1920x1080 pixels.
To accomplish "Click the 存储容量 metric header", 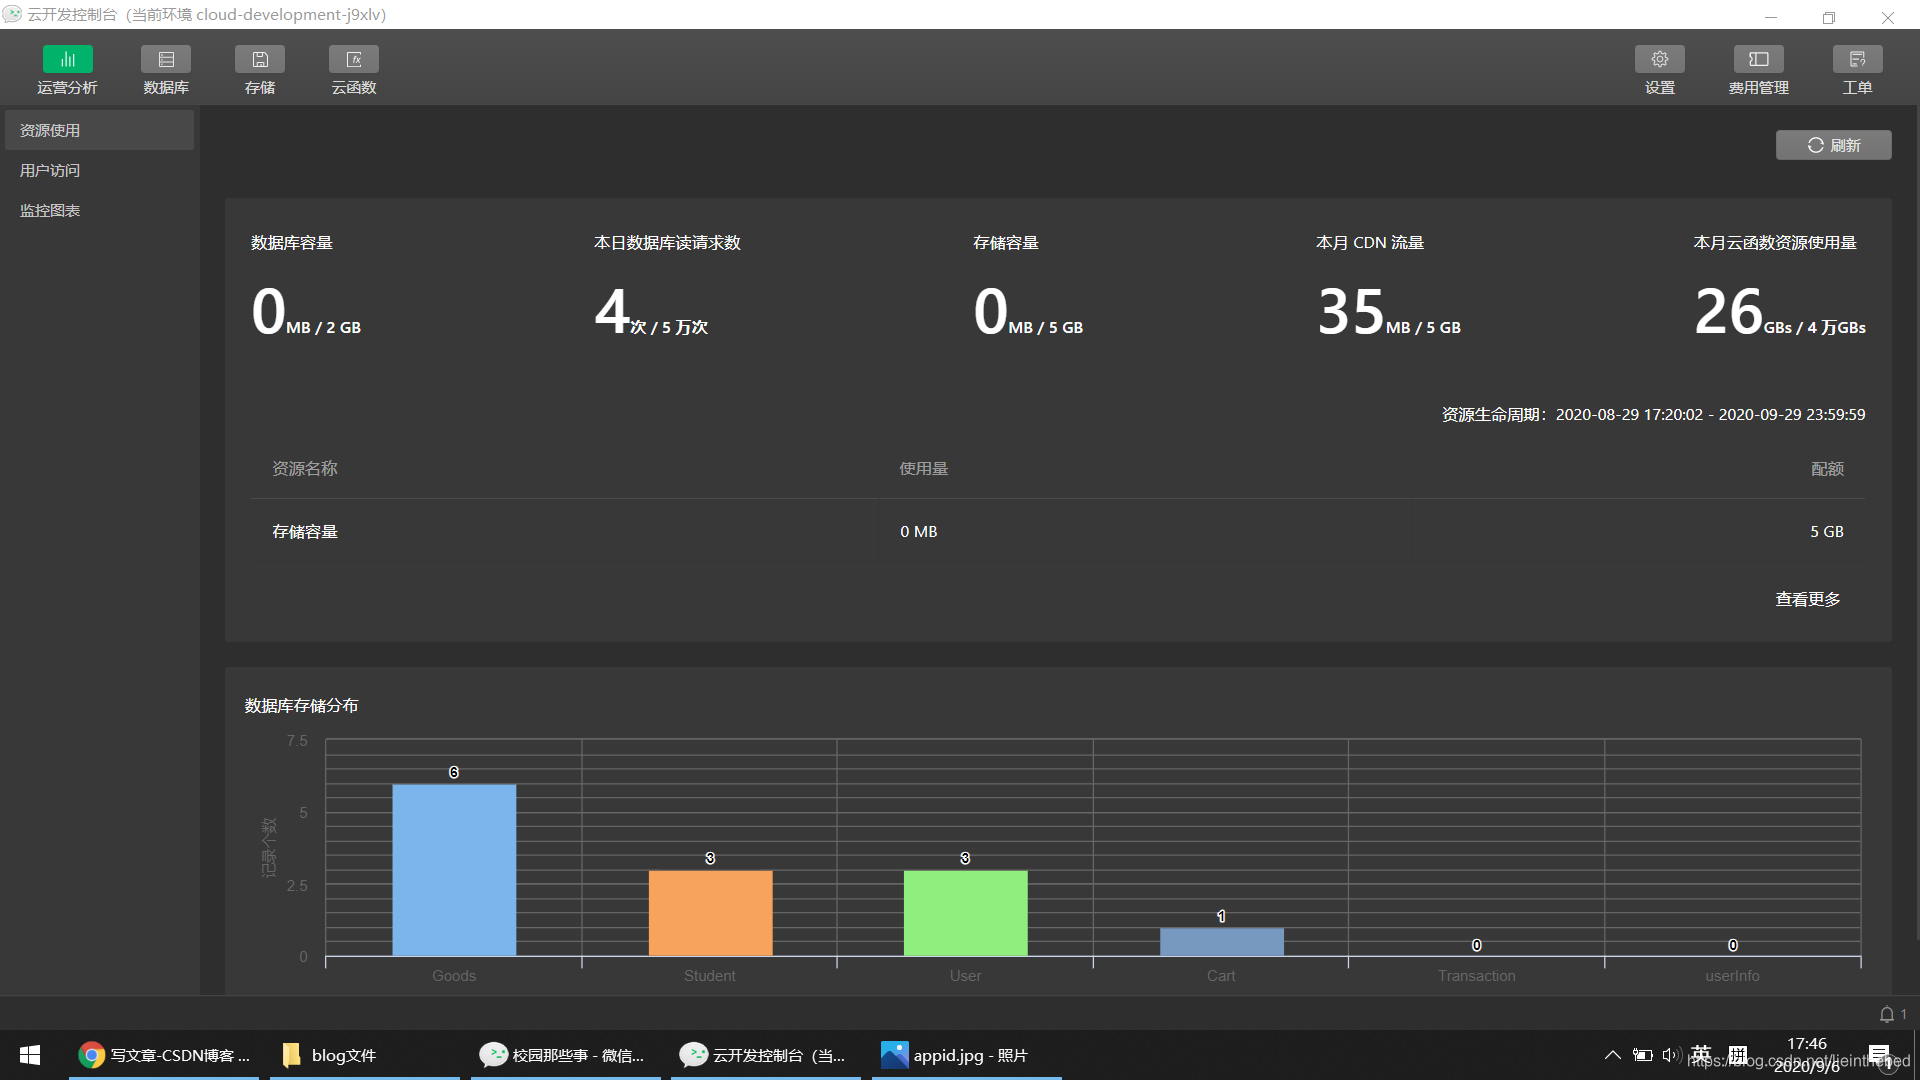I will [1006, 243].
